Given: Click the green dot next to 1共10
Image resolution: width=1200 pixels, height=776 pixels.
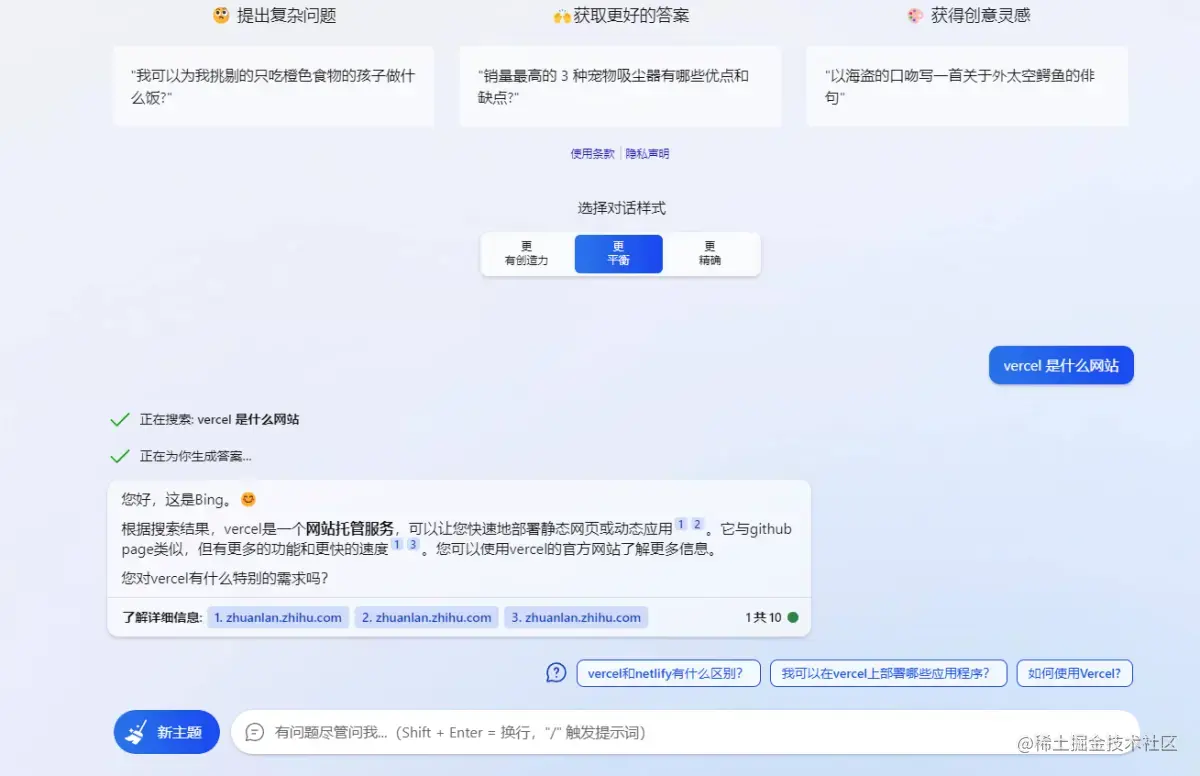Looking at the screenshot, I should (795, 618).
